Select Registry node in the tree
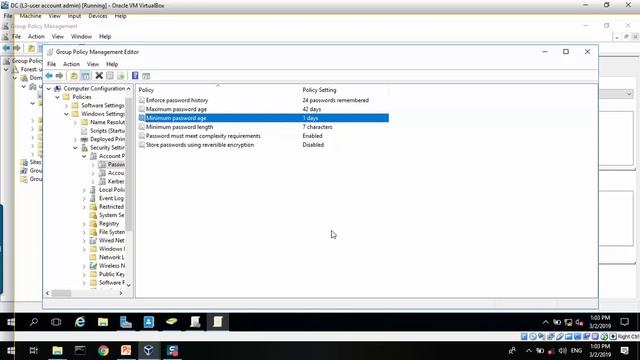Viewport: 640px width, 360px height. tap(109, 224)
